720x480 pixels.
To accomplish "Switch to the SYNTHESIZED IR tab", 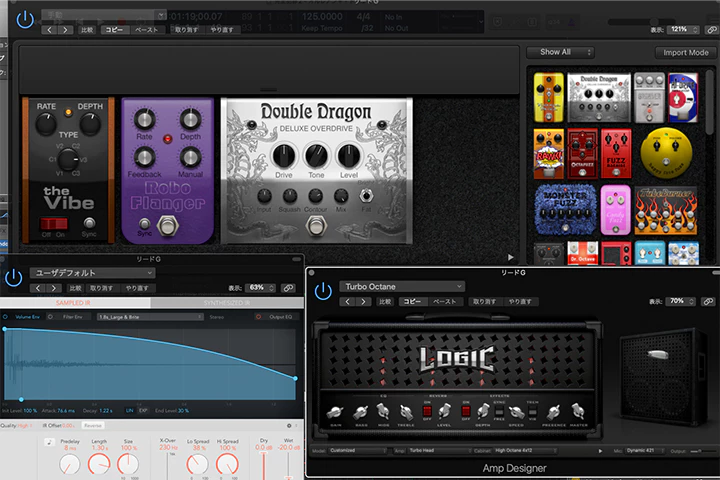I will (227, 303).
